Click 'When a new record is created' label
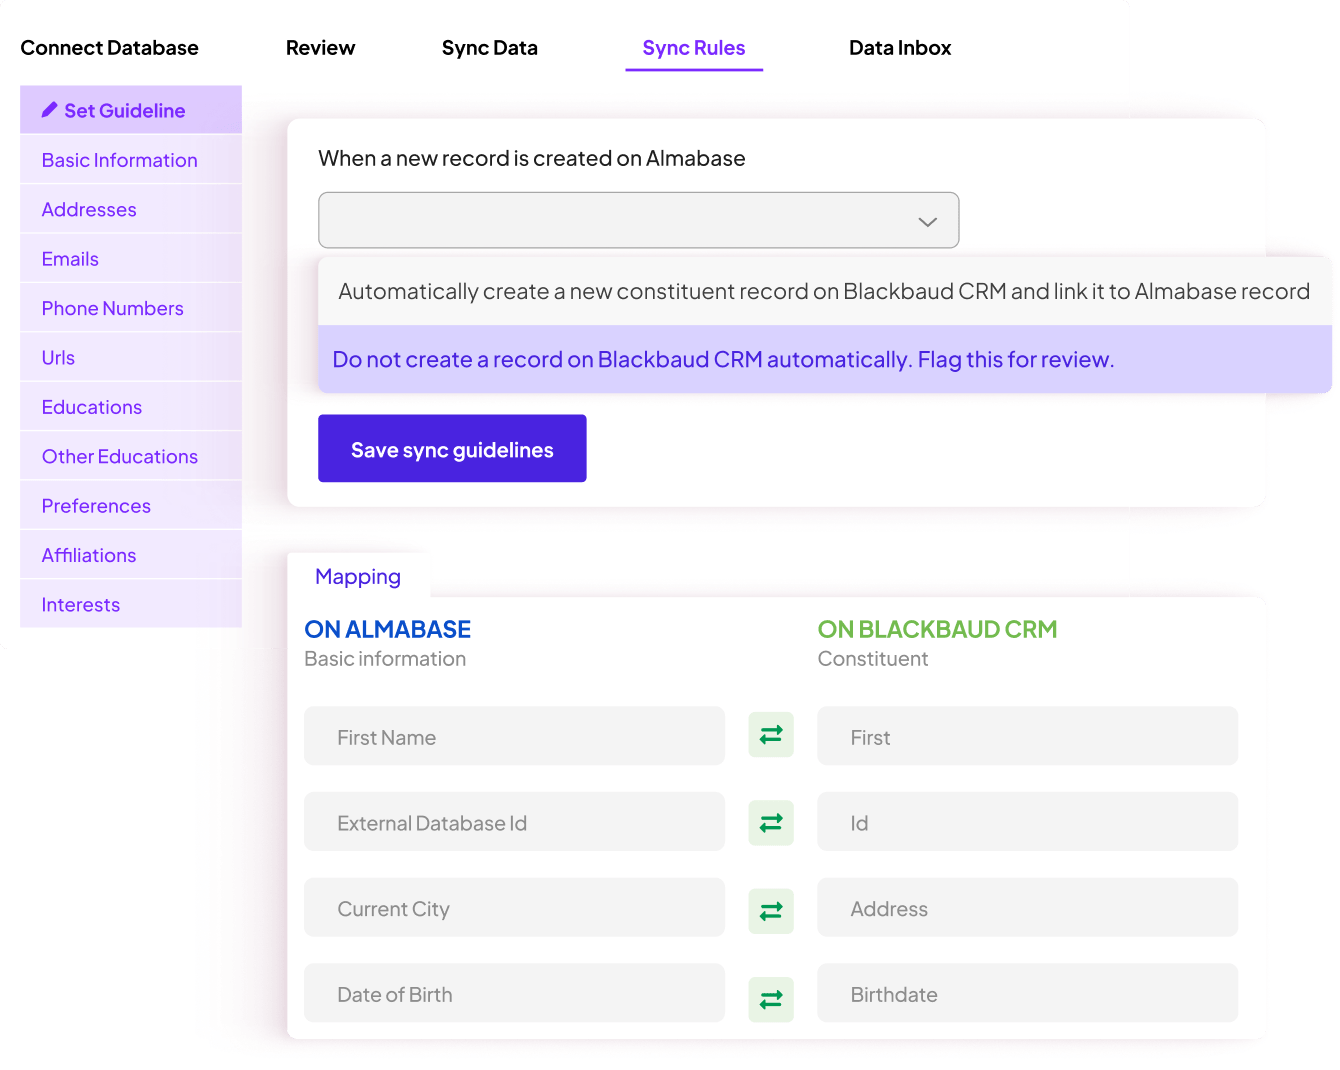Screen dimensions: 1340x1070 coord(531,158)
